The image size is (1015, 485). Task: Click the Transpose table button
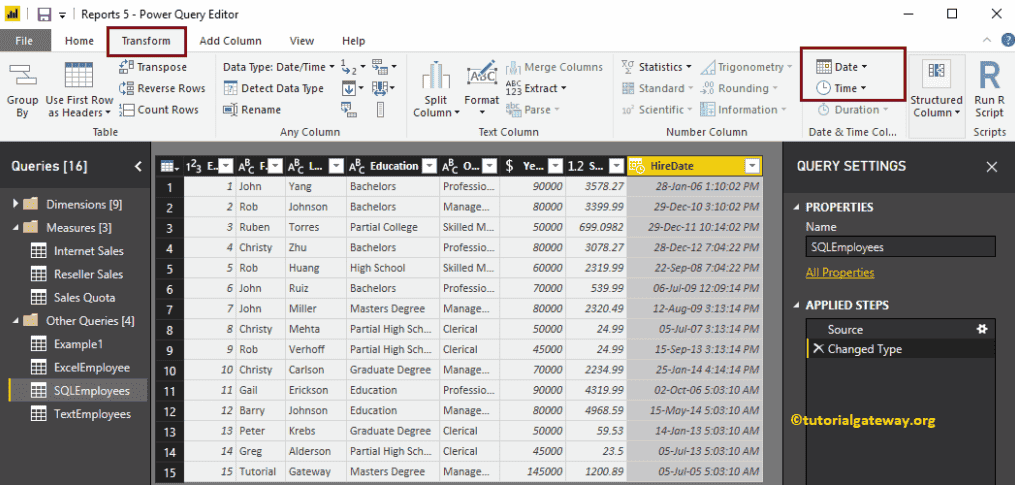tap(153, 67)
